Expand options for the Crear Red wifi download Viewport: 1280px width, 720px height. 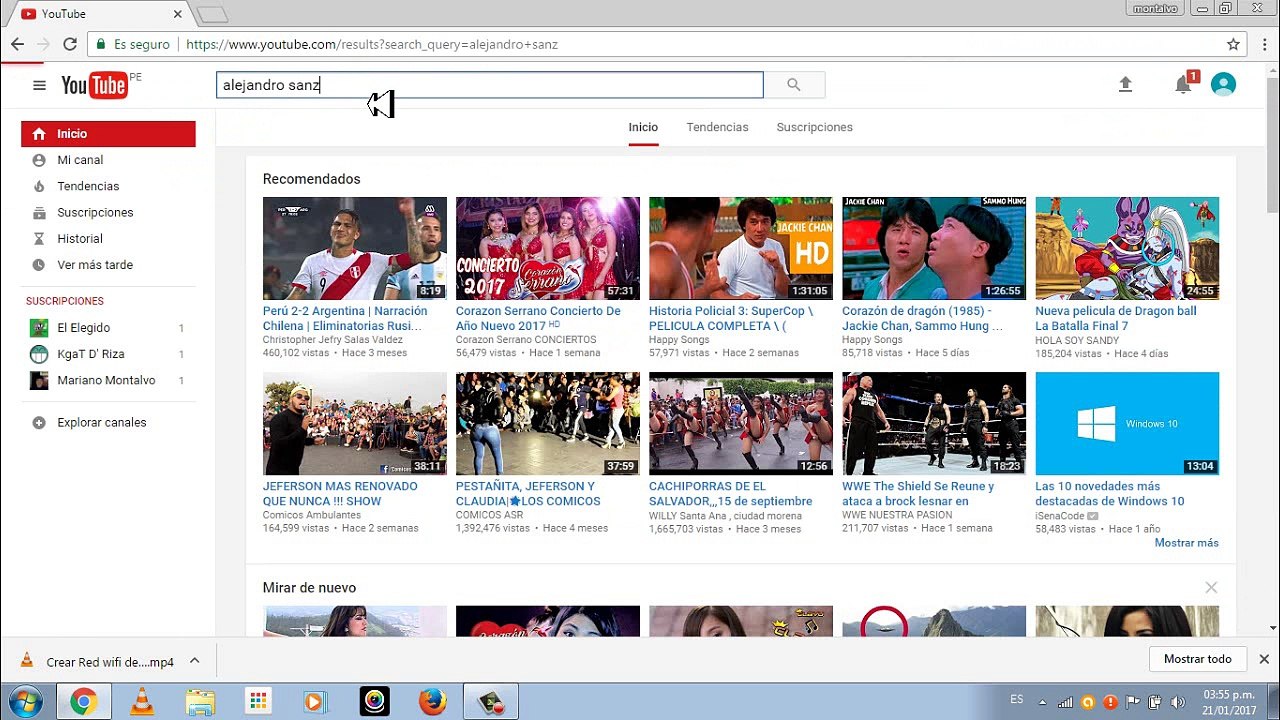pyautogui.click(x=195, y=660)
